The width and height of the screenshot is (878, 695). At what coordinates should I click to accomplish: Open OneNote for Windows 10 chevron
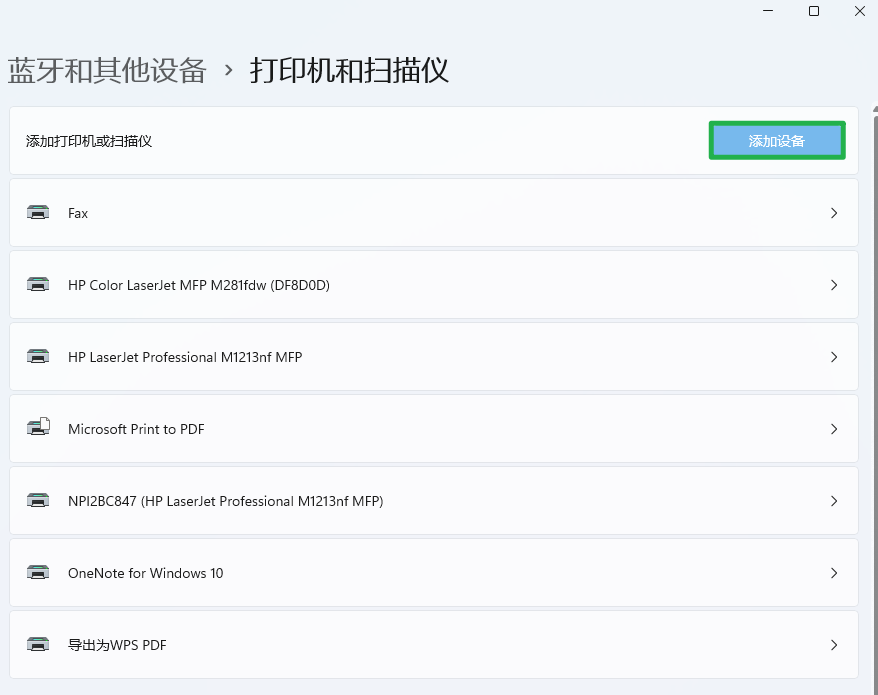[834, 573]
